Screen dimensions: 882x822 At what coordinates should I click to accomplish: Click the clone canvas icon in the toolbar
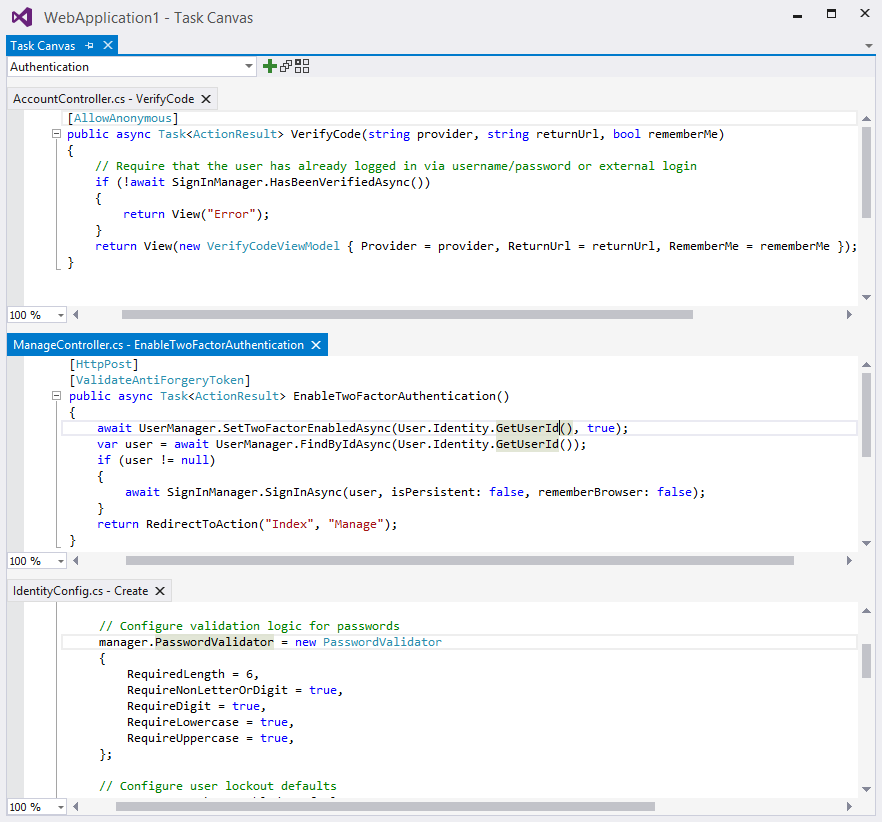pos(283,66)
